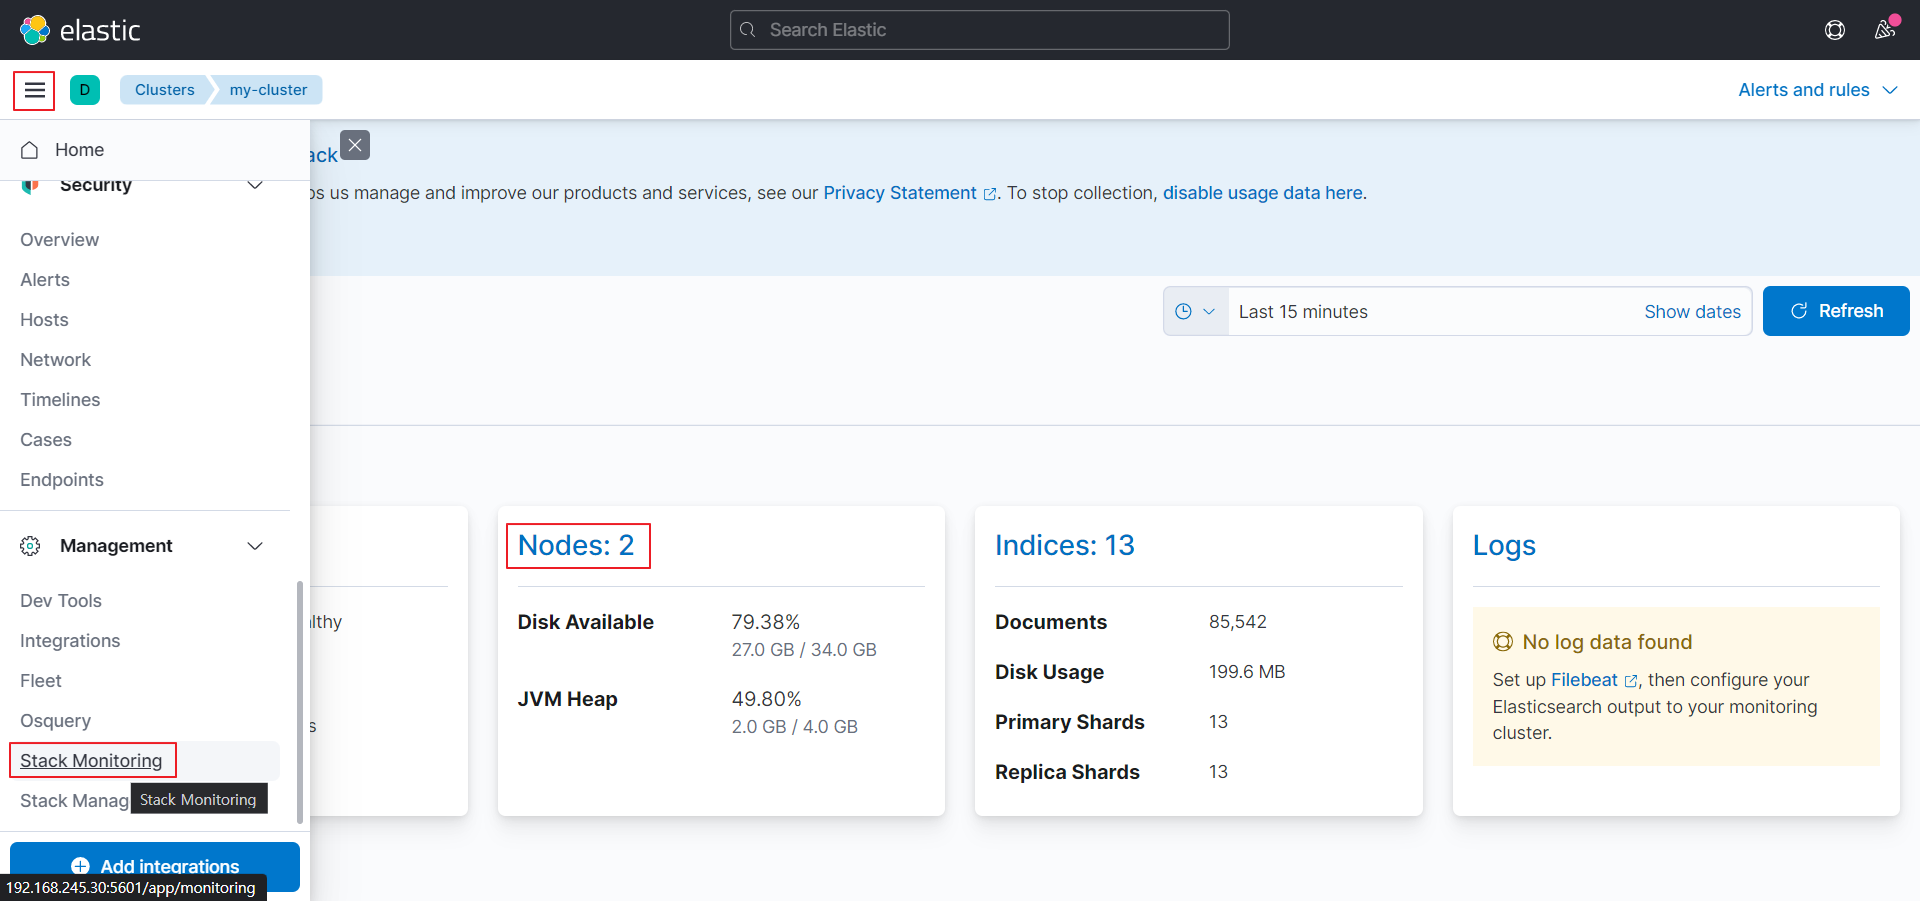The image size is (1920, 901).
Task: Click the Search Elastic field
Action: point(980,30)
